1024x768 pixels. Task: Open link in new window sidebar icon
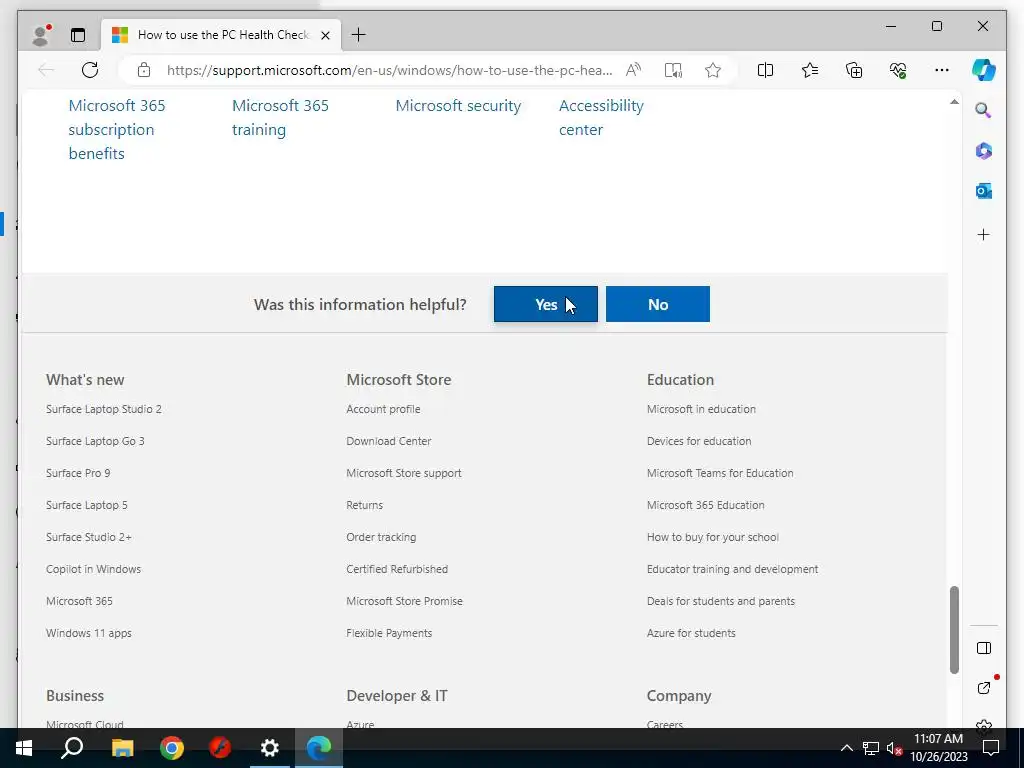tap(984, 688)
